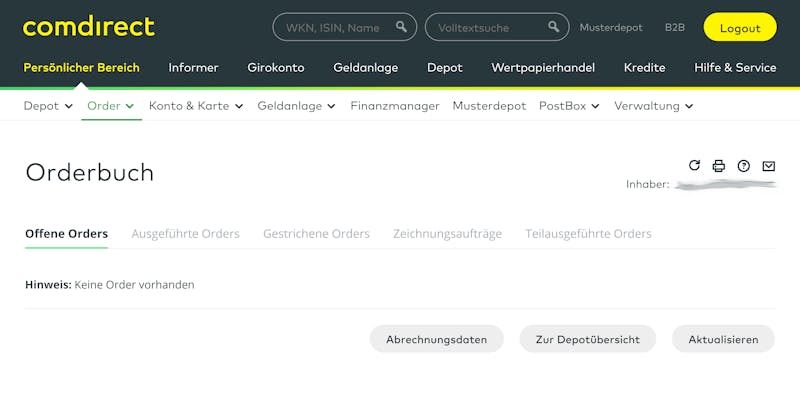Focus the Volltextsuche search field
Viewport: 800px width, 393px height.
(x=497, y=27)
